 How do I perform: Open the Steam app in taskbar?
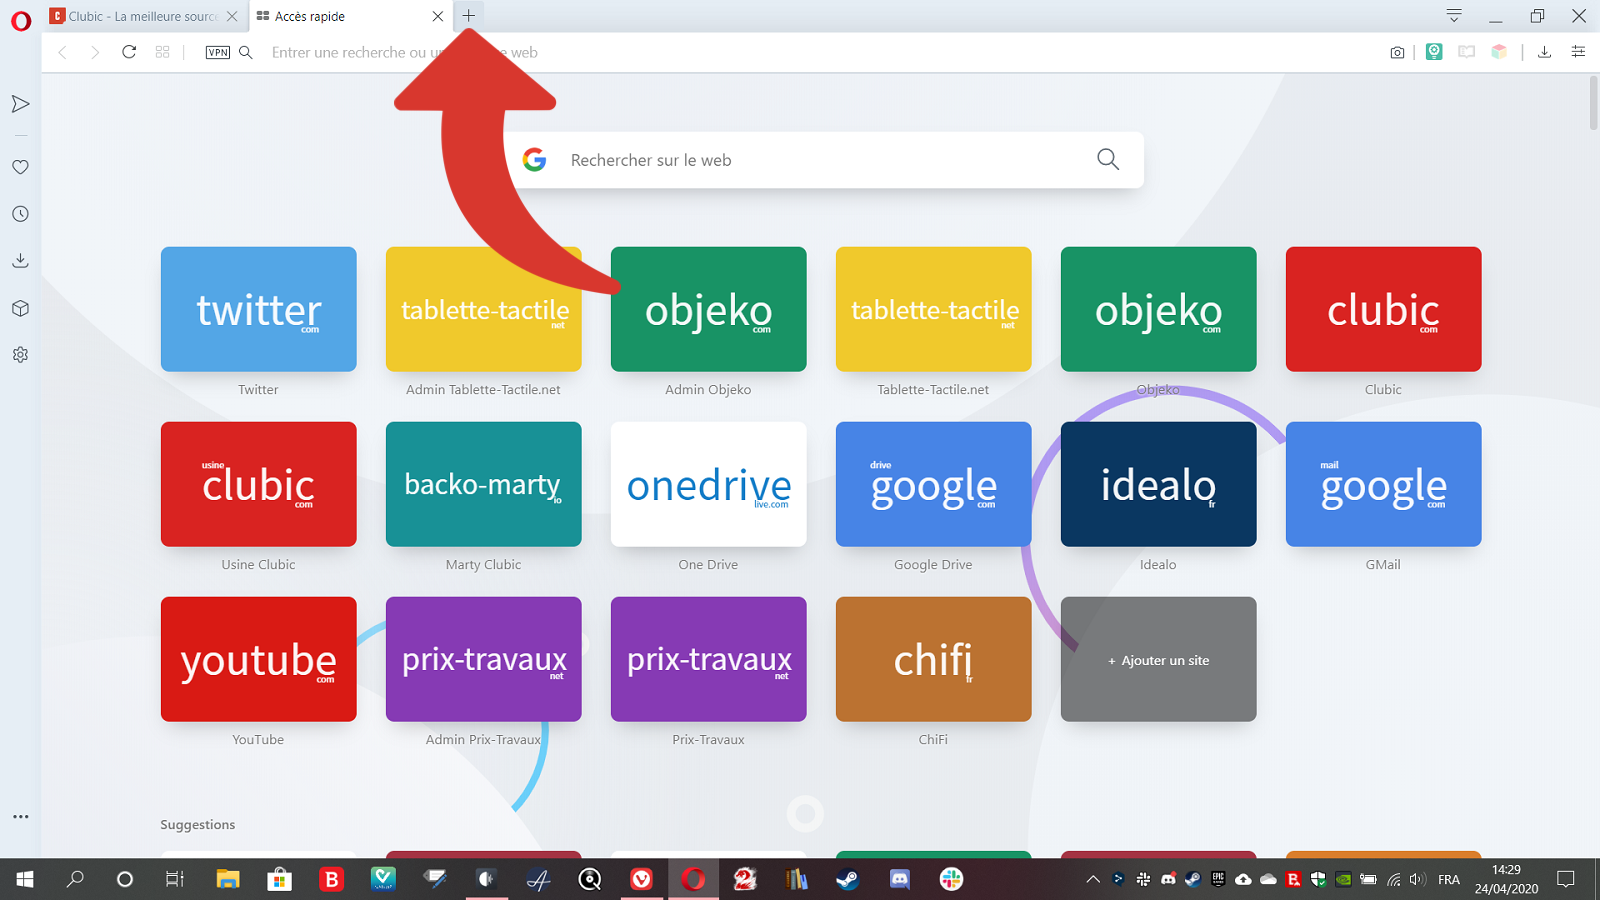click(x=847, y=880)
